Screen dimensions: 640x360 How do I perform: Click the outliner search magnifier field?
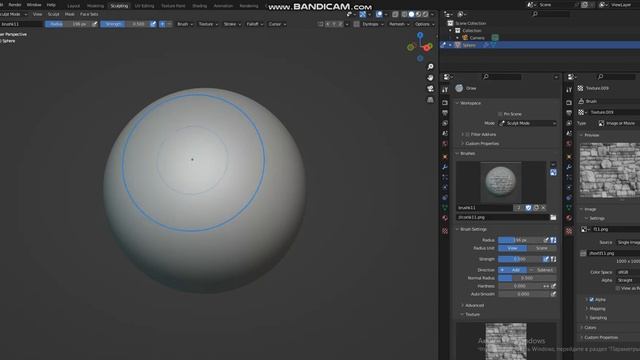tap(551, 14)
